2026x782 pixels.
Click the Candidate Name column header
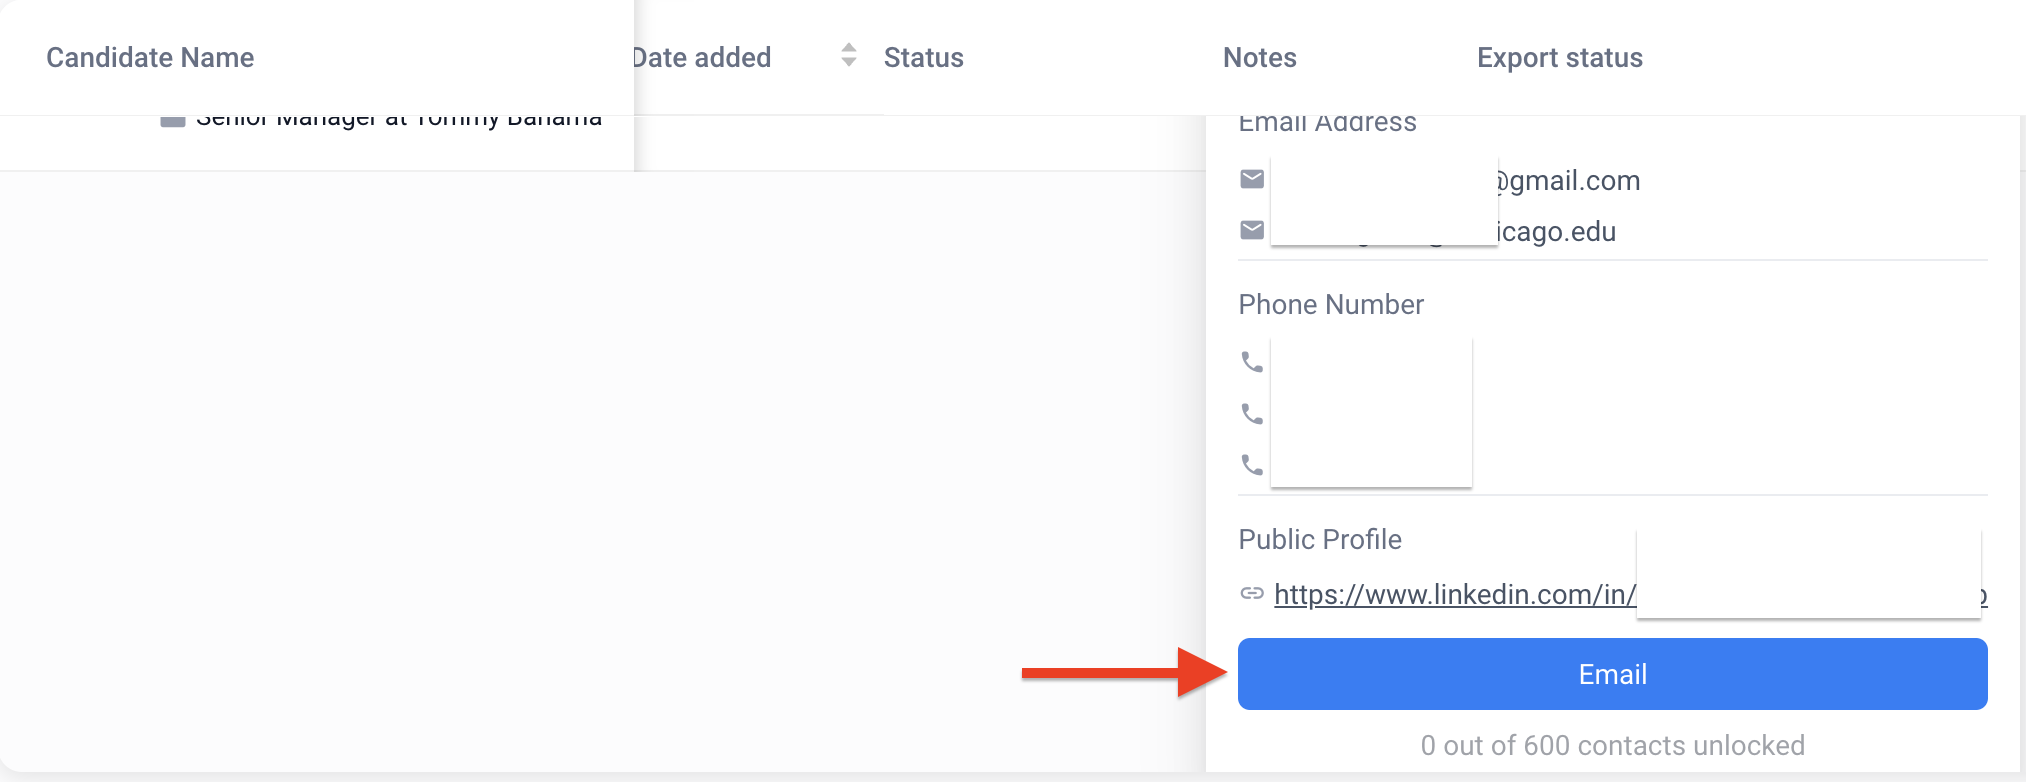click(x=150, y=58)
